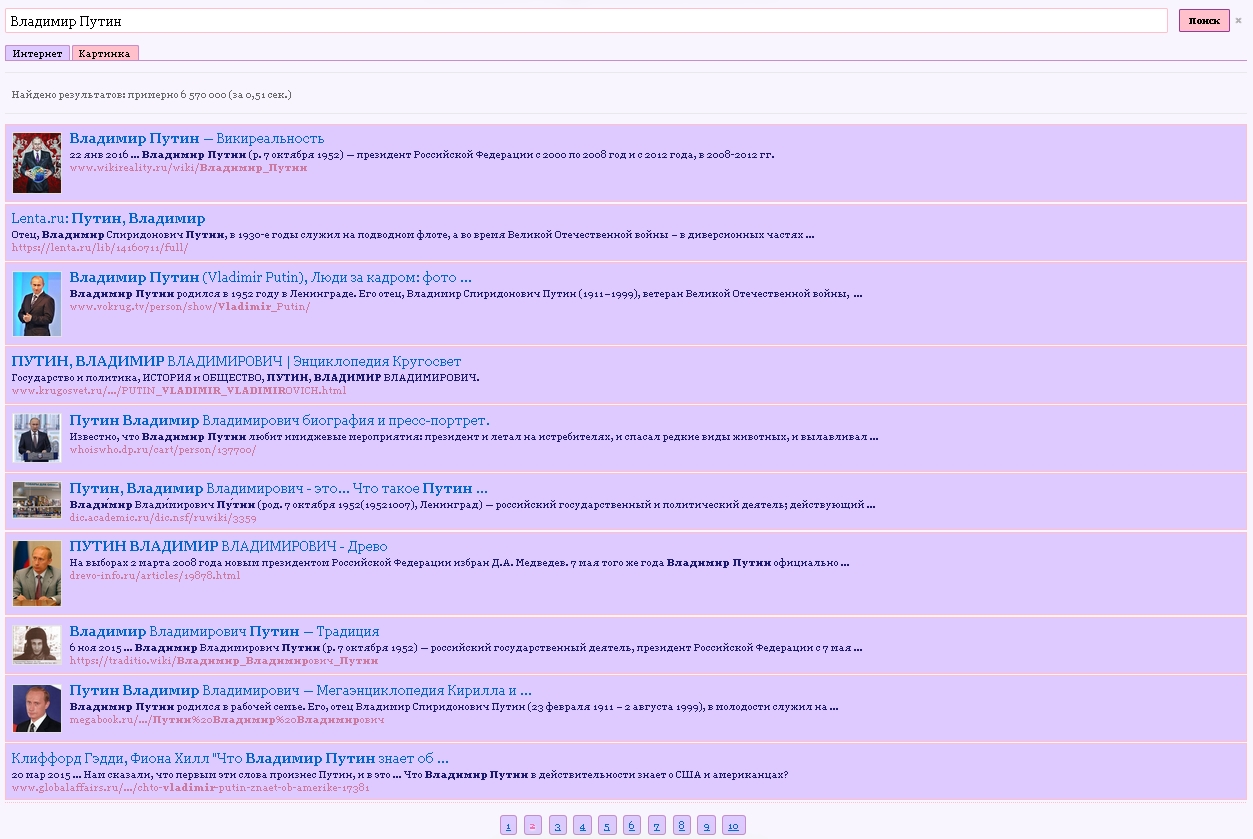
Task: Go to results page 3
Action: tap(558, 826)
